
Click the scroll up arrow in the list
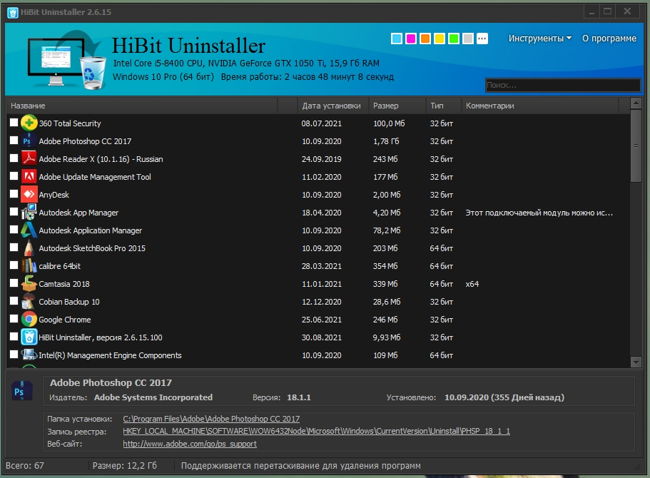(x=635, y=103)
